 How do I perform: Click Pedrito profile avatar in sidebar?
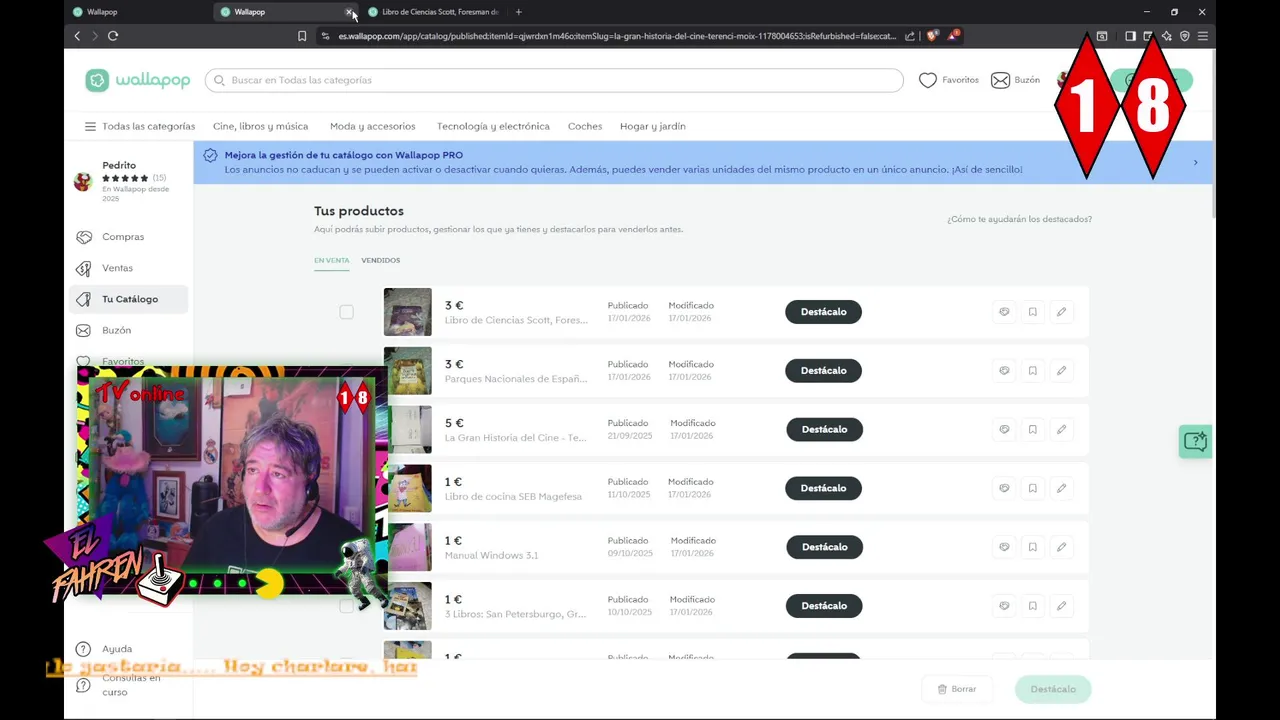pyautogui.click(x=84, y=181)
